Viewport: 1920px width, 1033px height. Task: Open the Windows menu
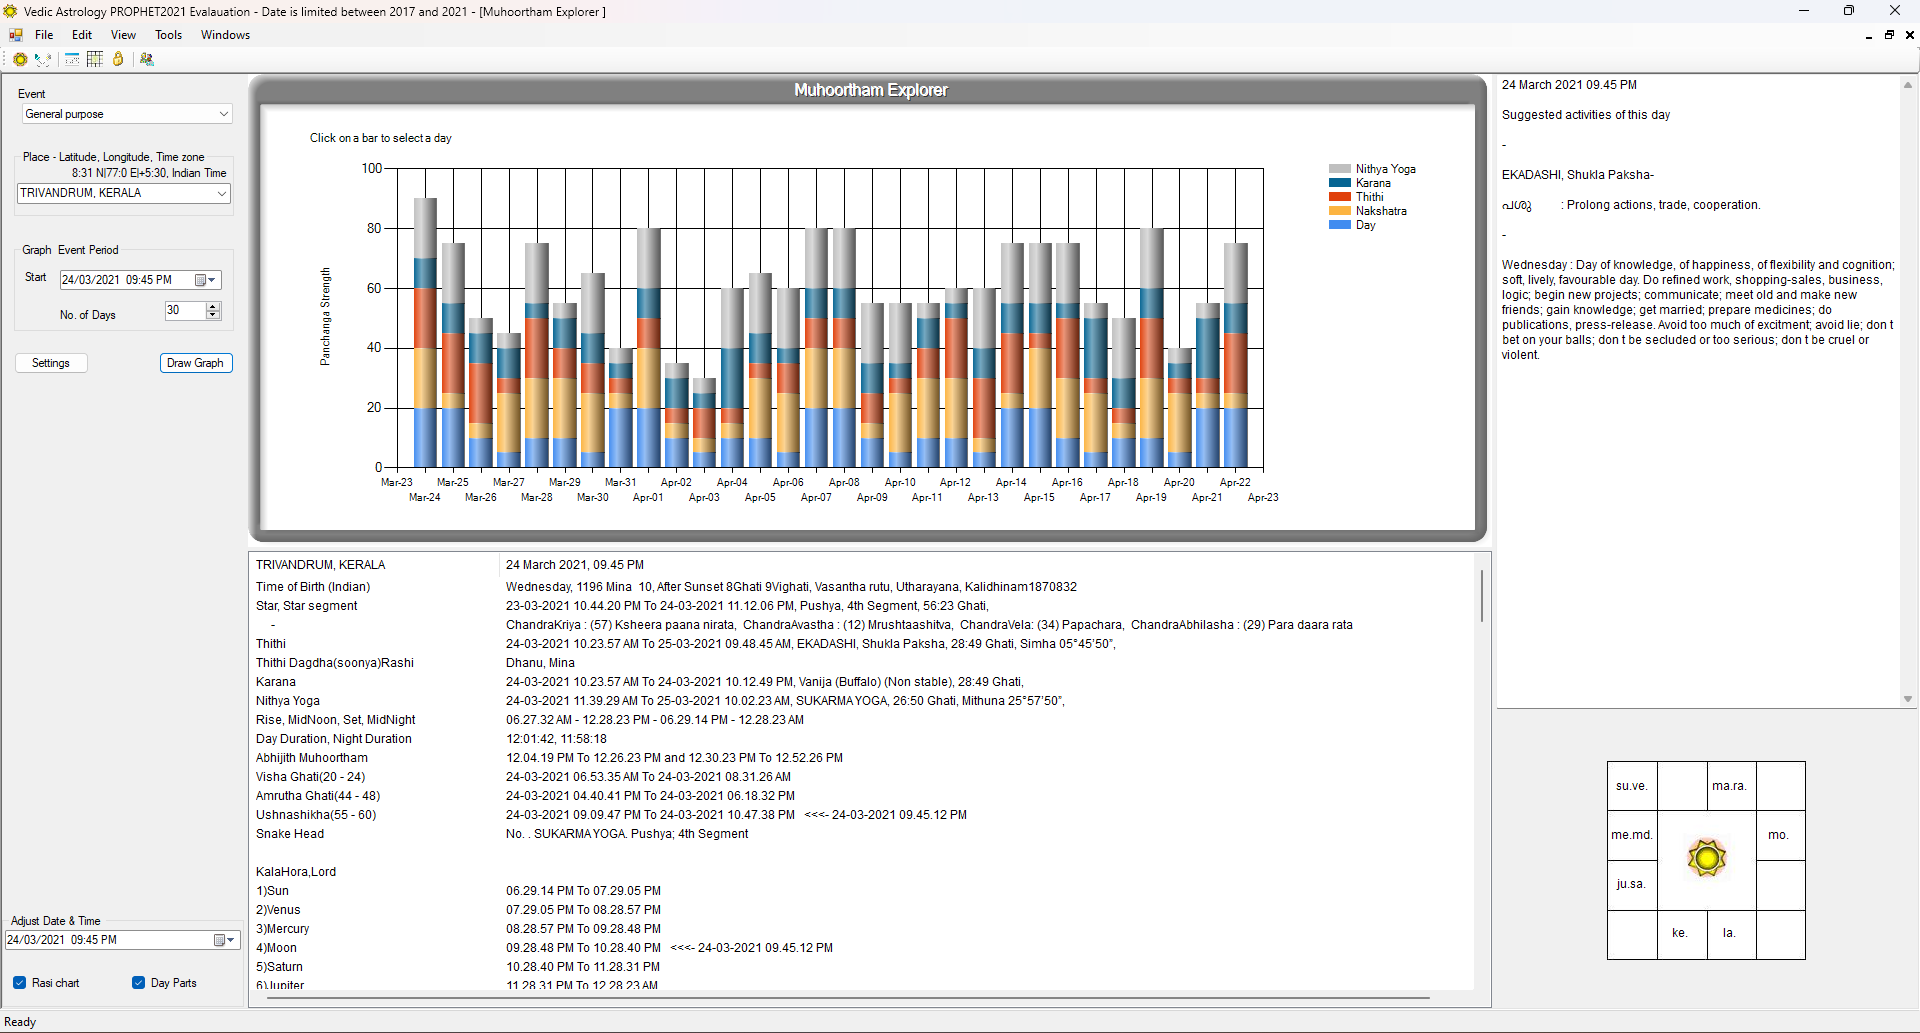click(225, 35)
